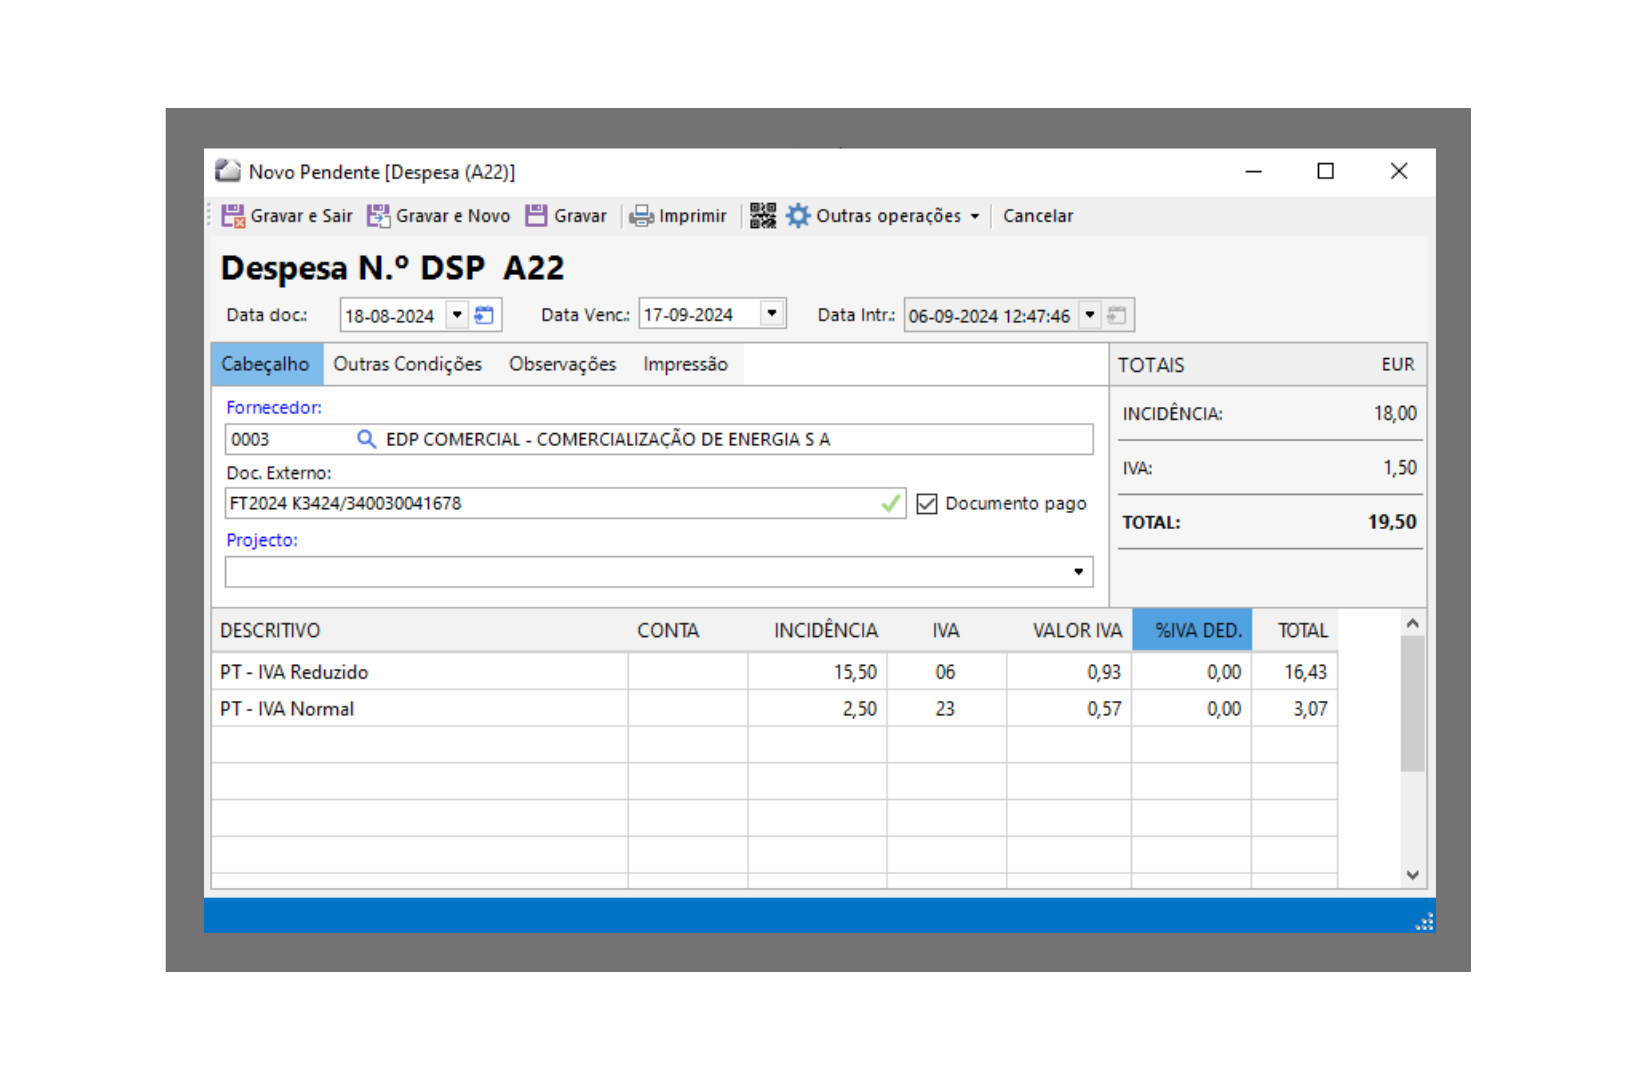
Task: Click the Fornecedor search magnifier icon
Action: point(366,439)
